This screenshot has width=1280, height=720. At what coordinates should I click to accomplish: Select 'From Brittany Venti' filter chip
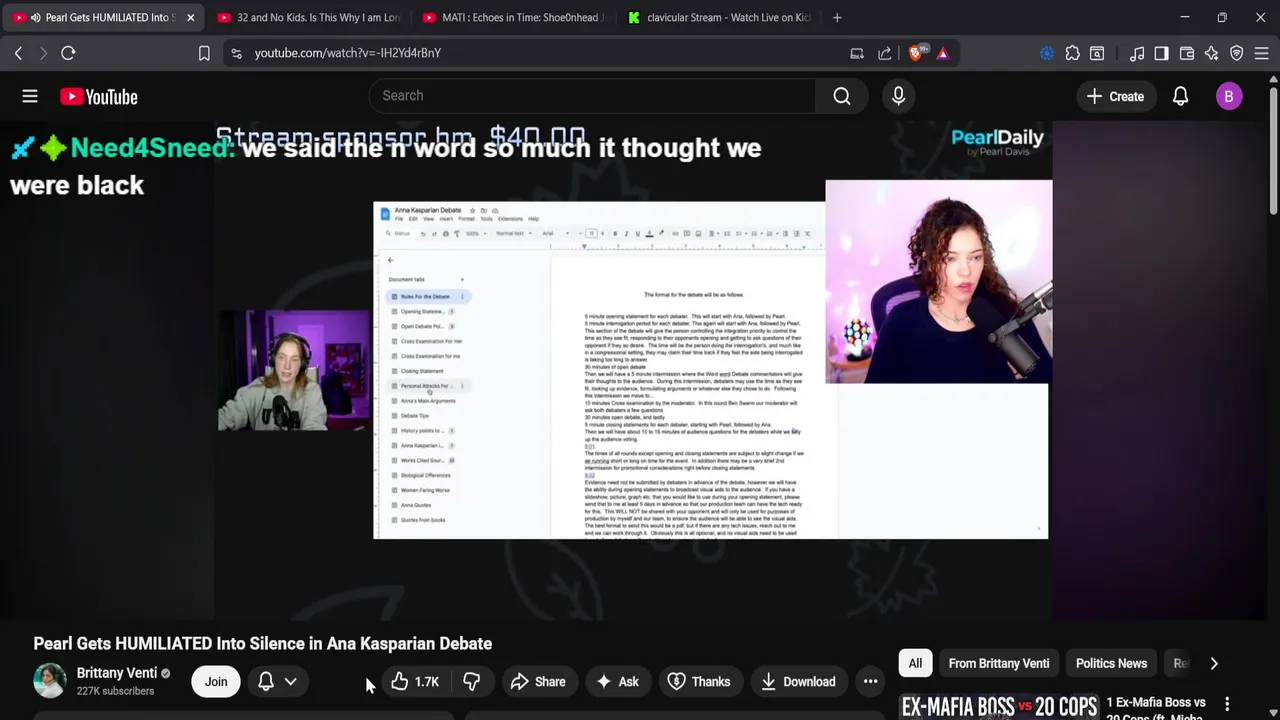coord(999,663)
